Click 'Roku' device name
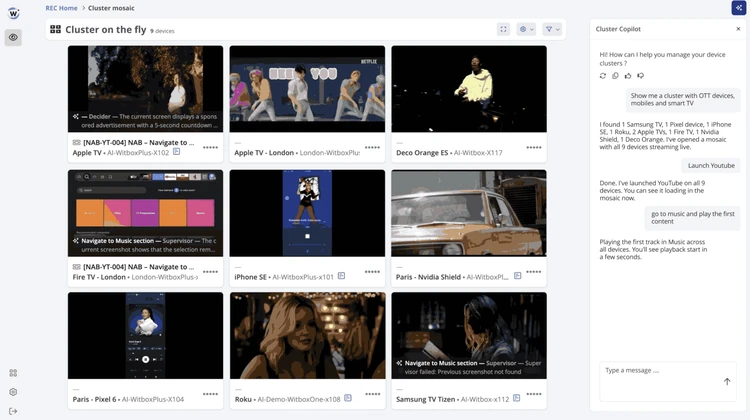This screenshot has height=420, width=750. click(243, 399)
